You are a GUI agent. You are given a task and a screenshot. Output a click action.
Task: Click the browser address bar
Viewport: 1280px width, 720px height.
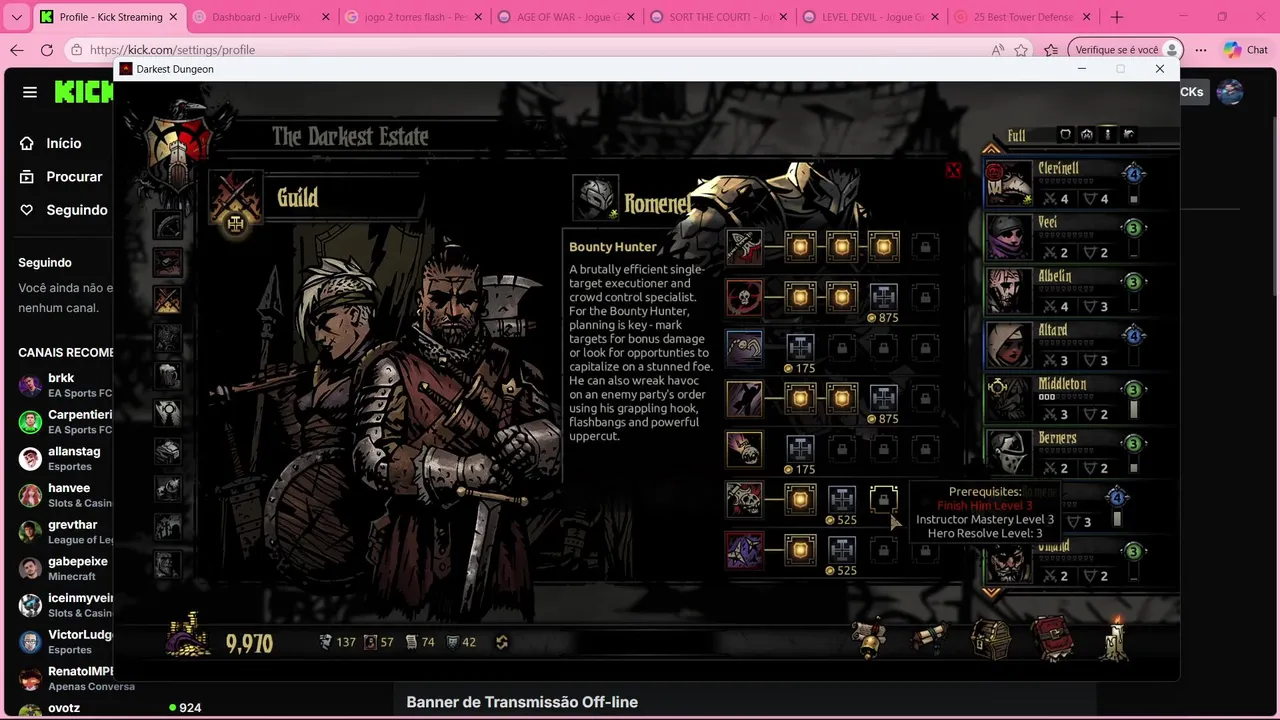point(530,50)
